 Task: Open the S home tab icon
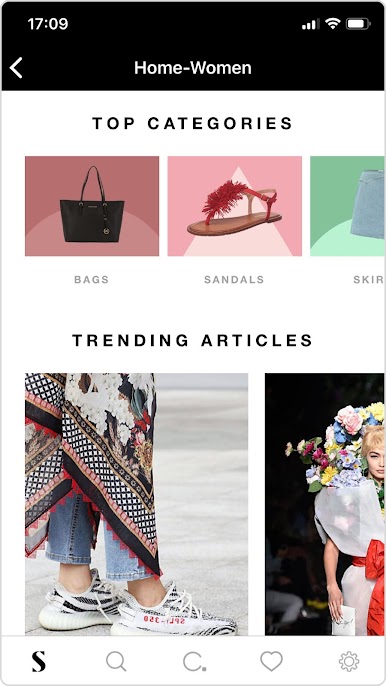tap(39, 662)
